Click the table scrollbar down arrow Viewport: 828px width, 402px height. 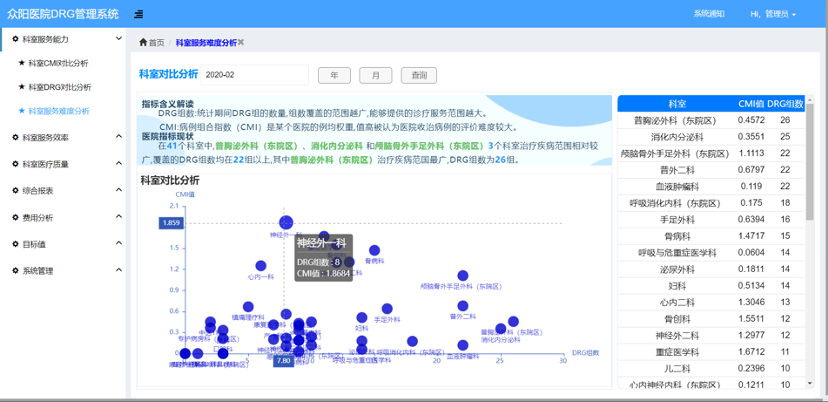pos(810,384)
